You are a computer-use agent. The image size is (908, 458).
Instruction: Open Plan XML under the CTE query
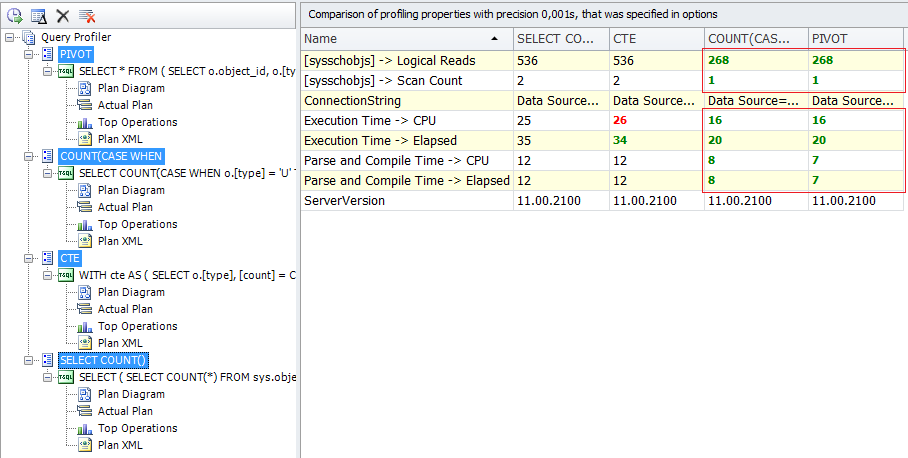coord(119,343)
